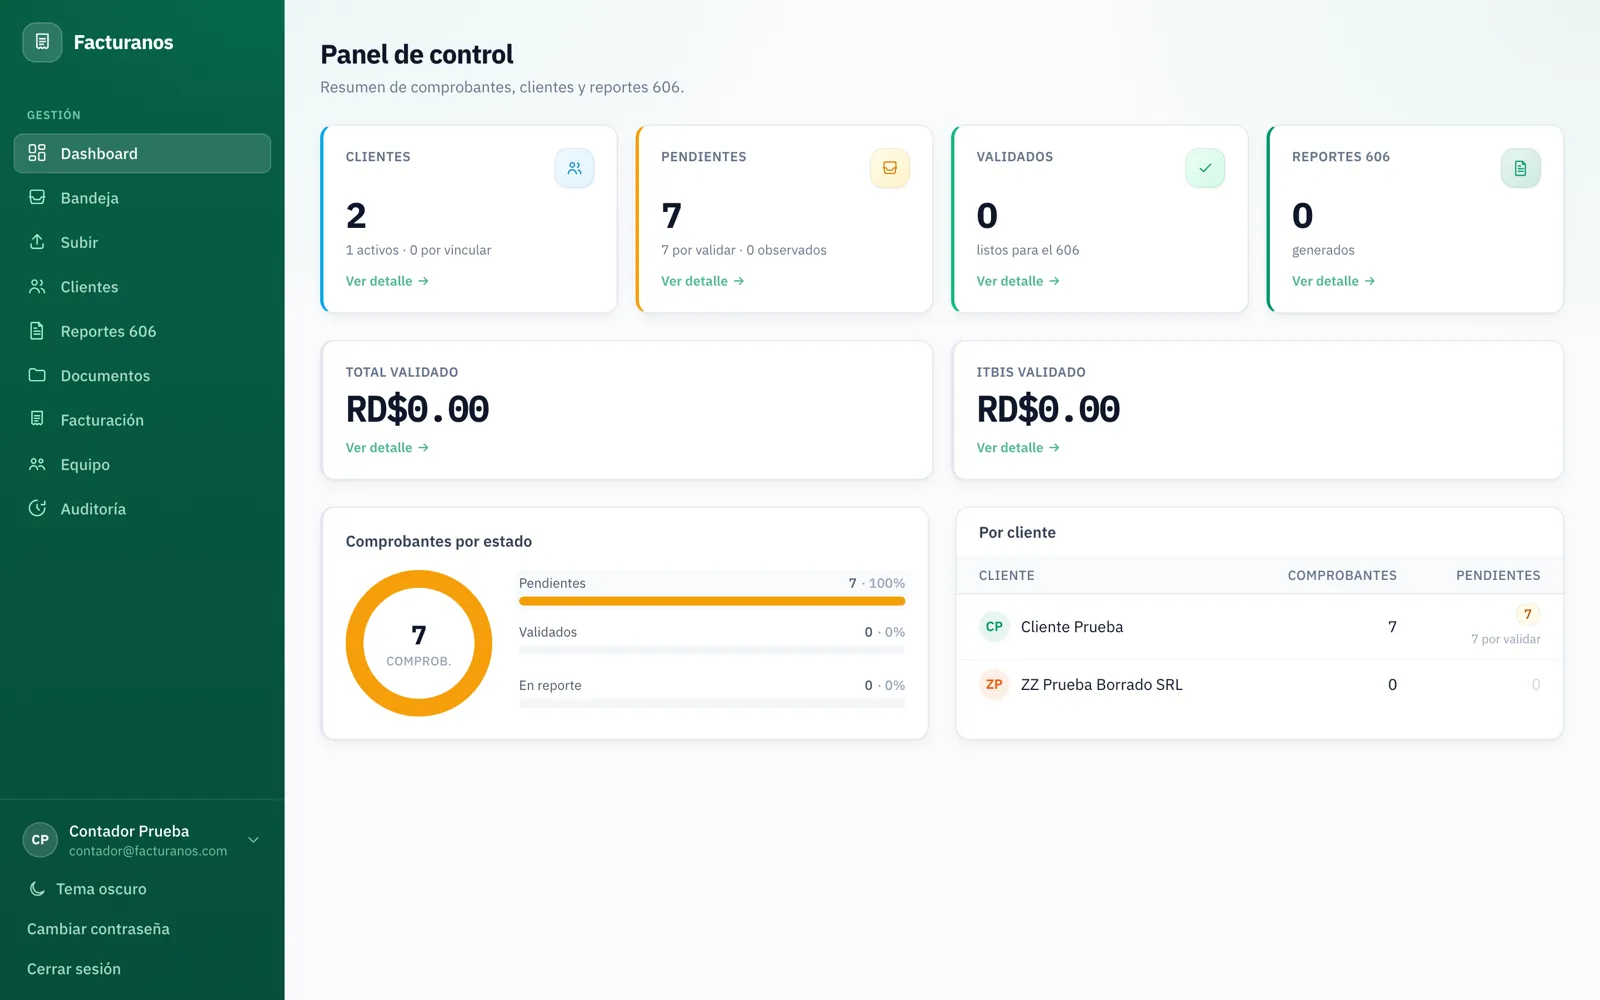1600x1000 pixels.
Task: Click Cambiar contraseña
Action: 98,929
